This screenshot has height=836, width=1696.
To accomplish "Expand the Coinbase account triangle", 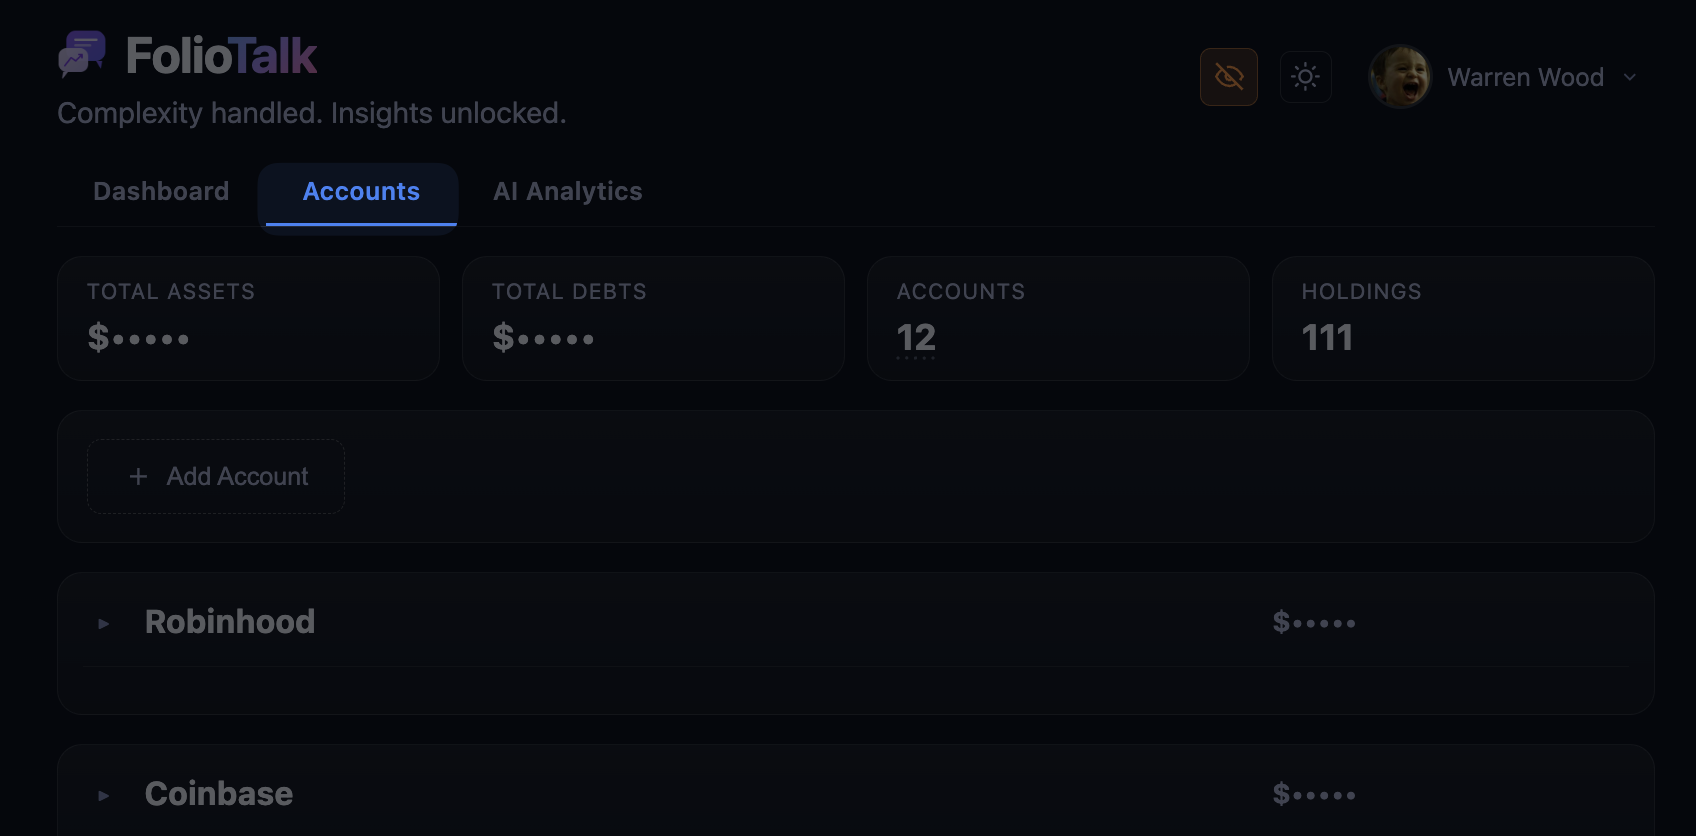I will click(104, 796).
